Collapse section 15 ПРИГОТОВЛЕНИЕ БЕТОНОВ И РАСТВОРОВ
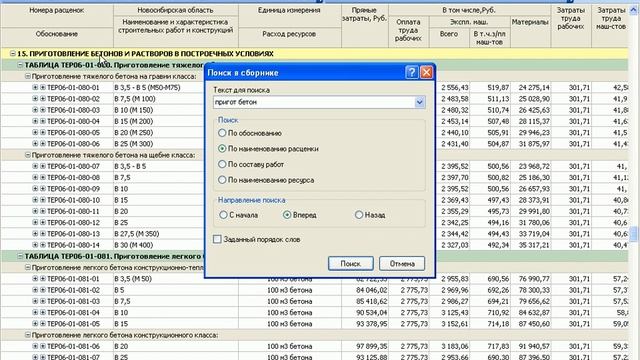This screenshot has height=360, width=640. pos(13,53)
